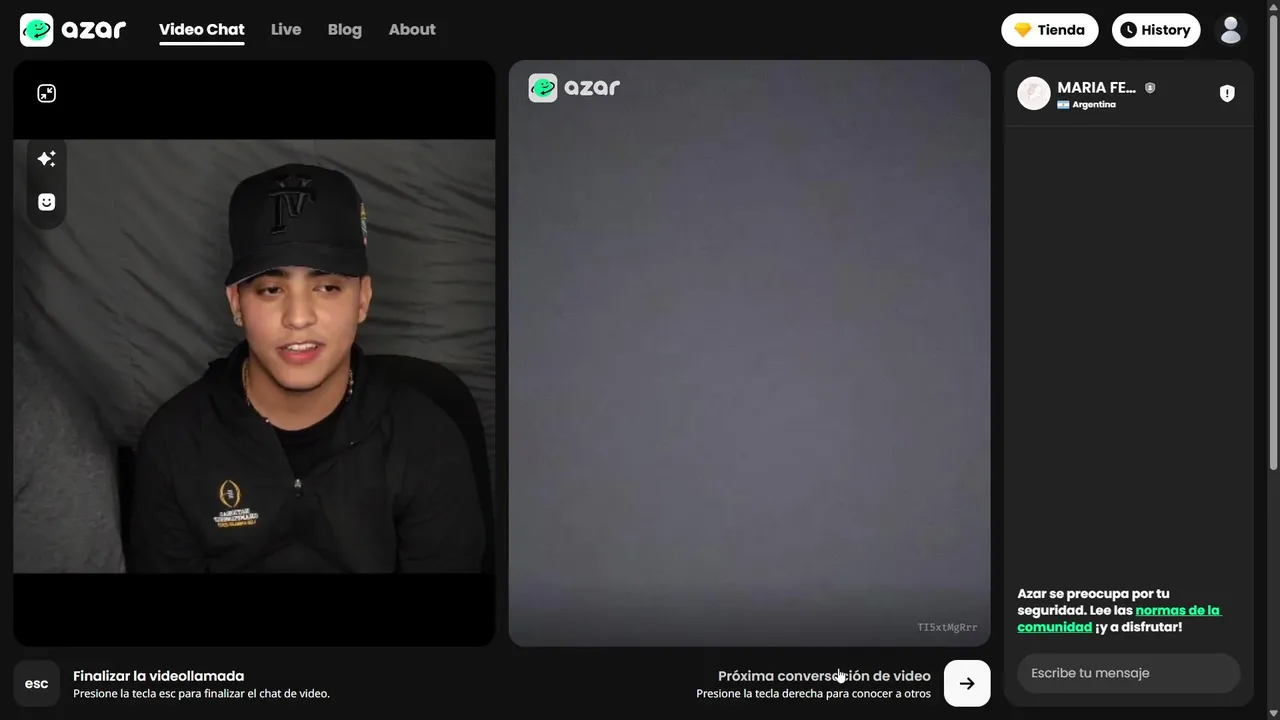Click the esc key button to end call
This screenshot has width=1280, height=720.
coord(36,683)
